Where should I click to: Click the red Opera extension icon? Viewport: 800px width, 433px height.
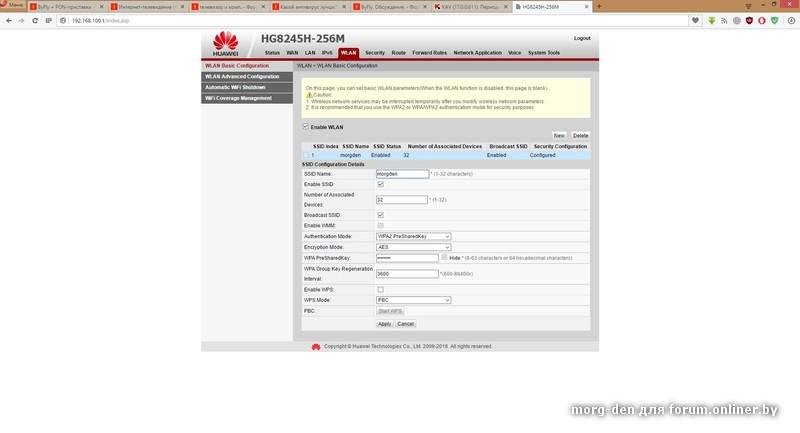762,21
